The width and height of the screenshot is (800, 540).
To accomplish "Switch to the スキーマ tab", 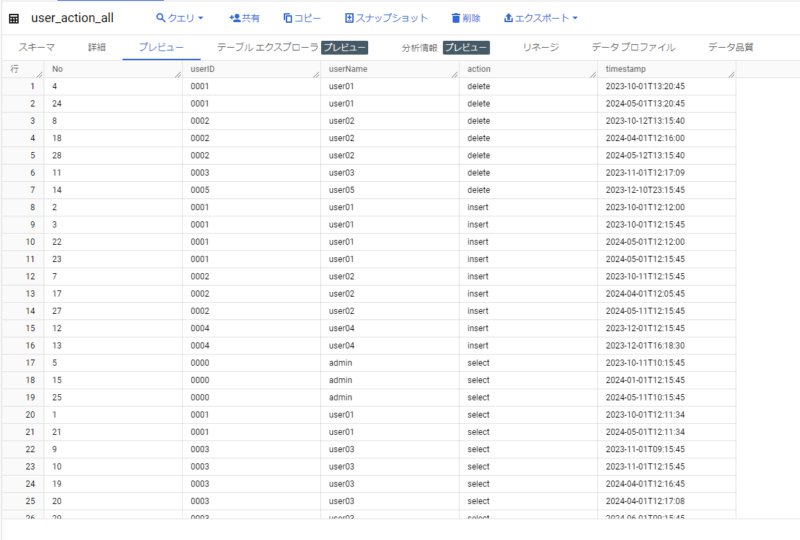I will [37, 47].
